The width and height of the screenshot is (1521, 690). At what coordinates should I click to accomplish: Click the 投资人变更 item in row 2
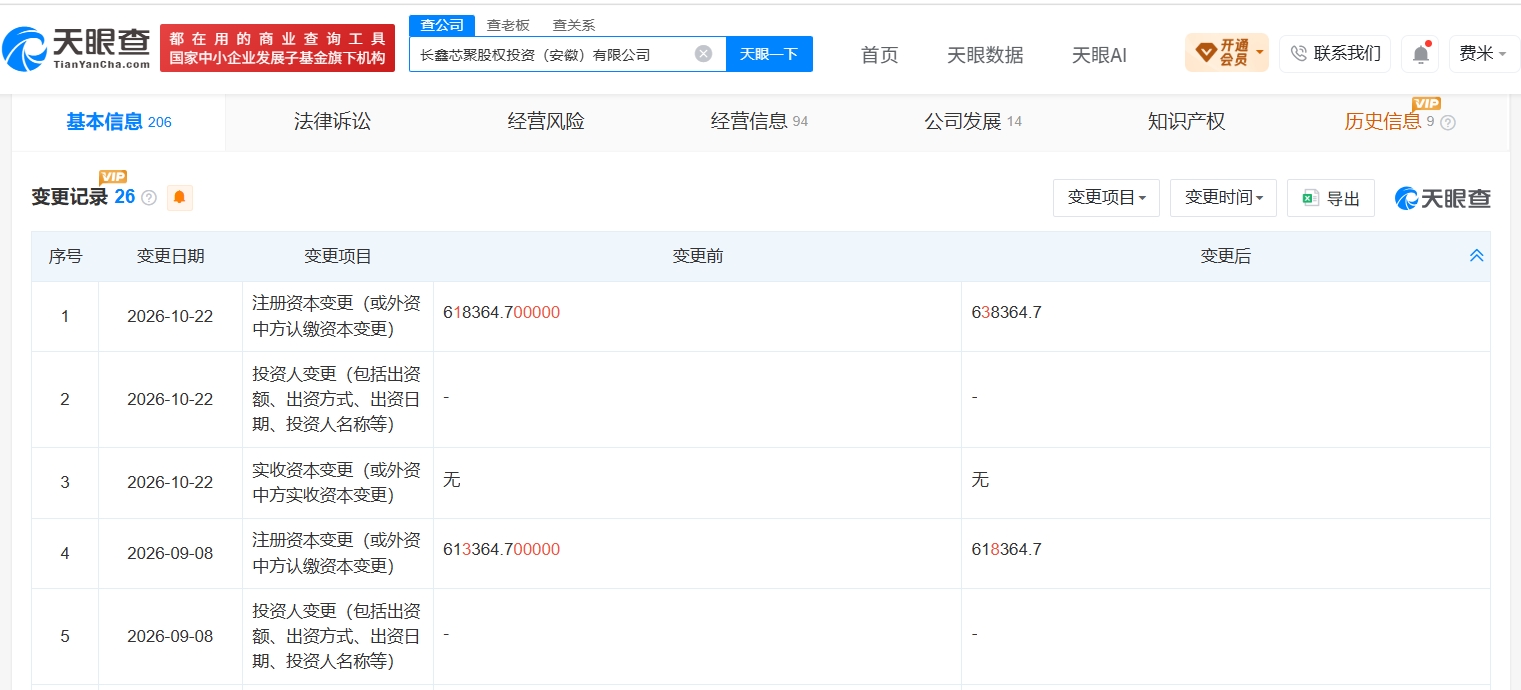pyautogui.click(x=338, y=399)
